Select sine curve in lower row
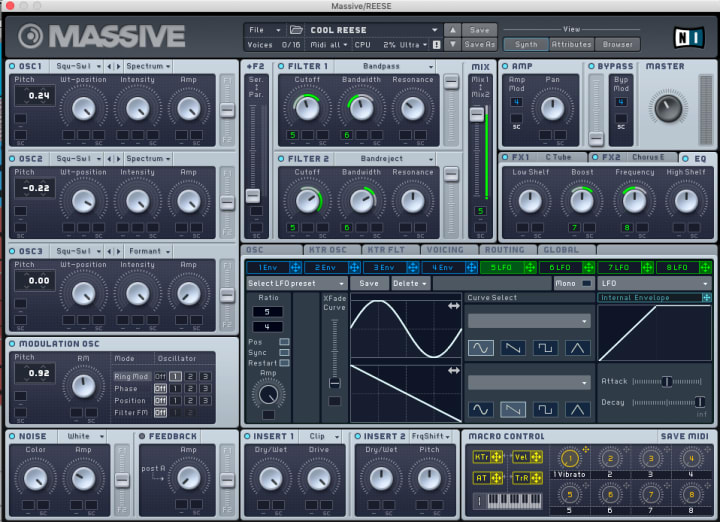This screenshot has height=522, width=720. pyautogui.click(x=481, y=409)
